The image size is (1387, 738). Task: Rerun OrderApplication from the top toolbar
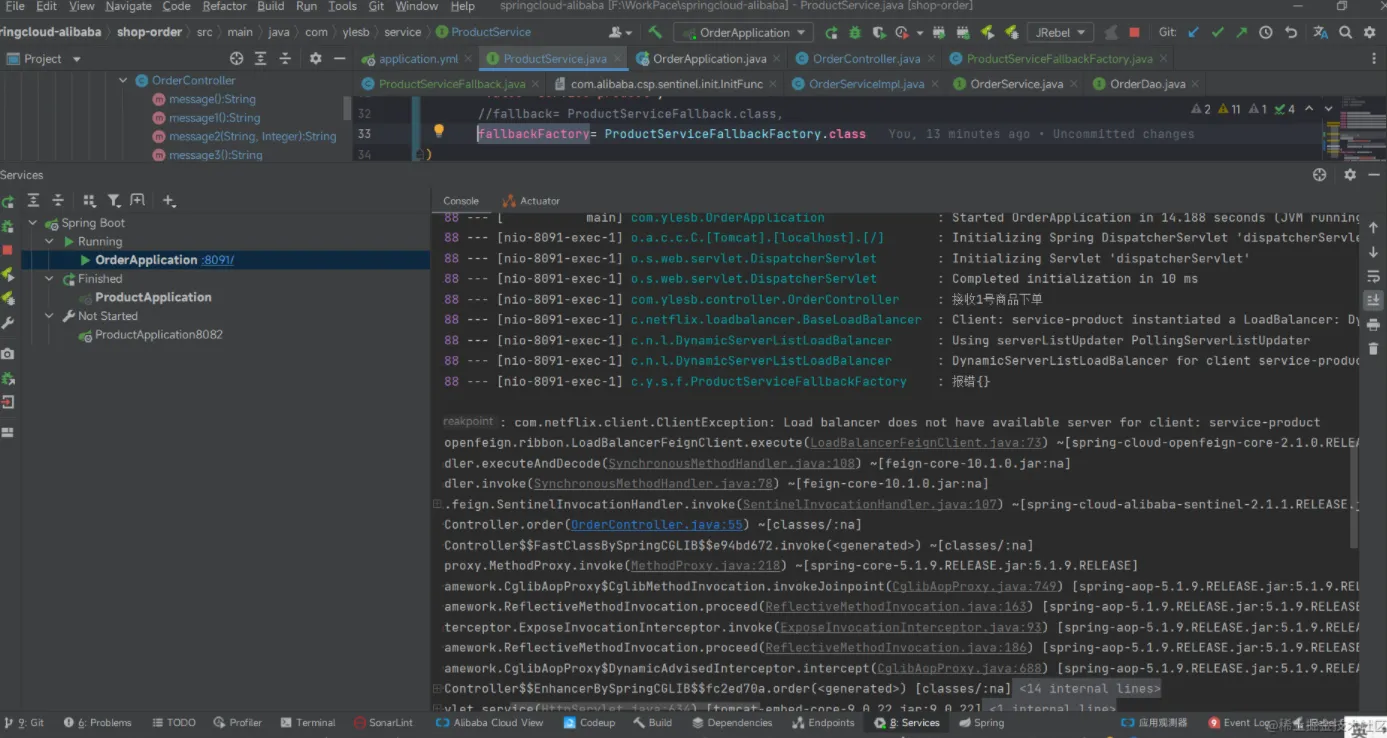[x=831, y=32]
